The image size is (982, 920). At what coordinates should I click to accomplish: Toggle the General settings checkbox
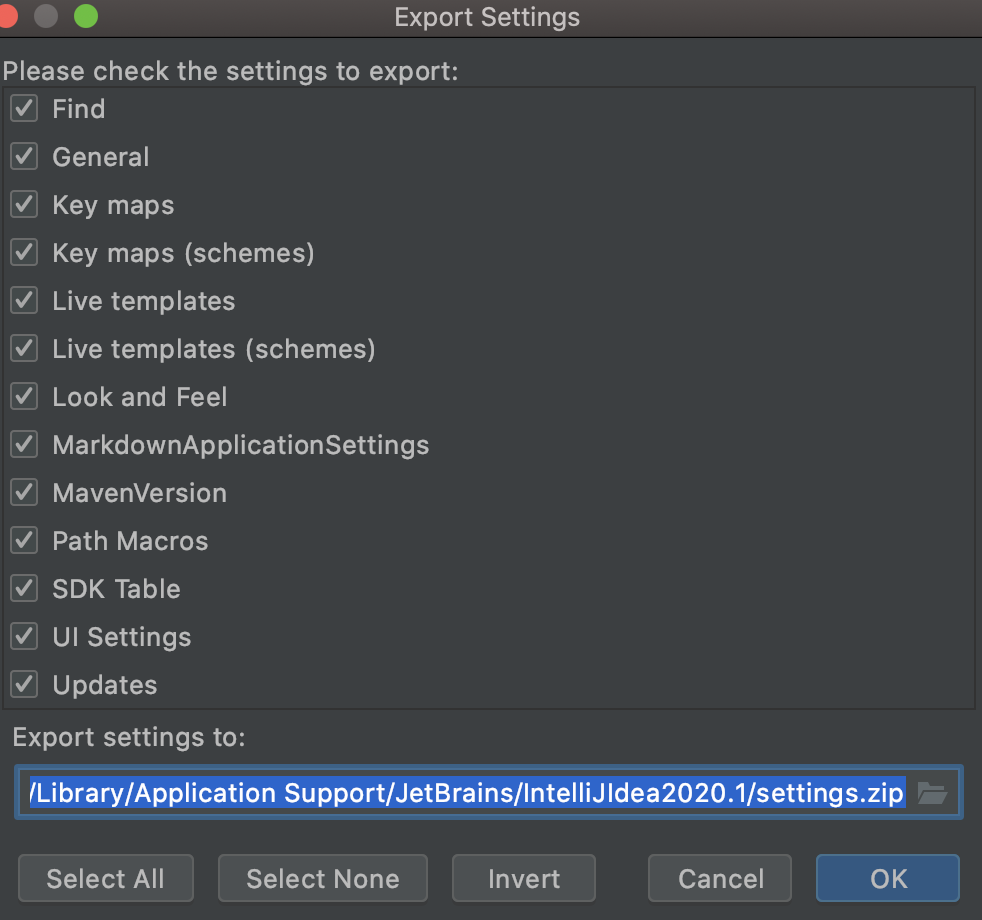pyautogui.click(x=24, y=157)
